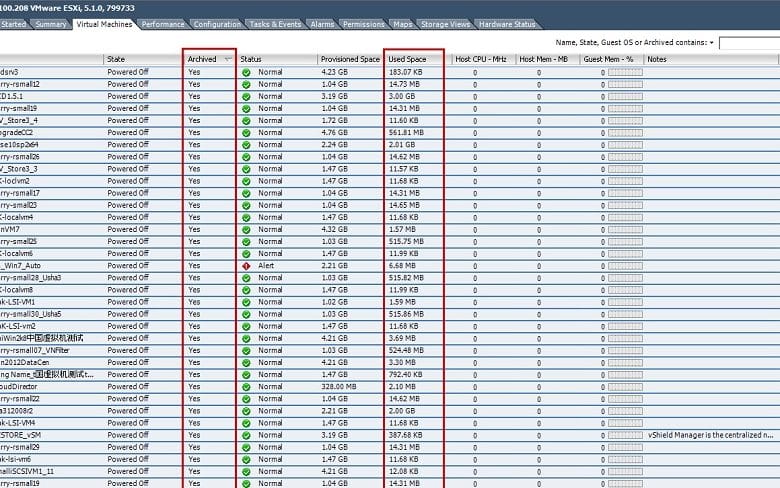Click the Normal status icon for STORE_vSM
Viewport: 780px width, 488px height.
246,435
